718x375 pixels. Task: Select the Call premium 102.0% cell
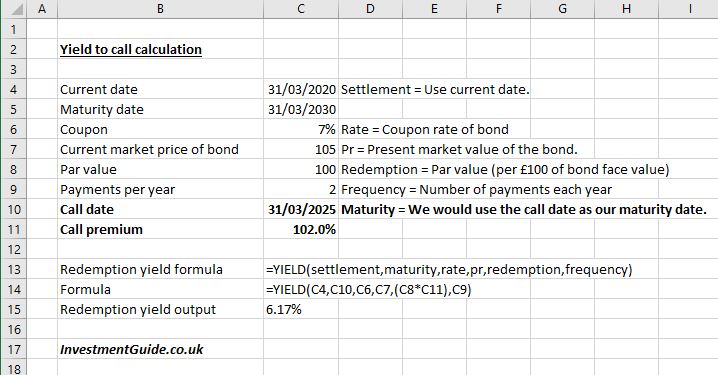301,229
